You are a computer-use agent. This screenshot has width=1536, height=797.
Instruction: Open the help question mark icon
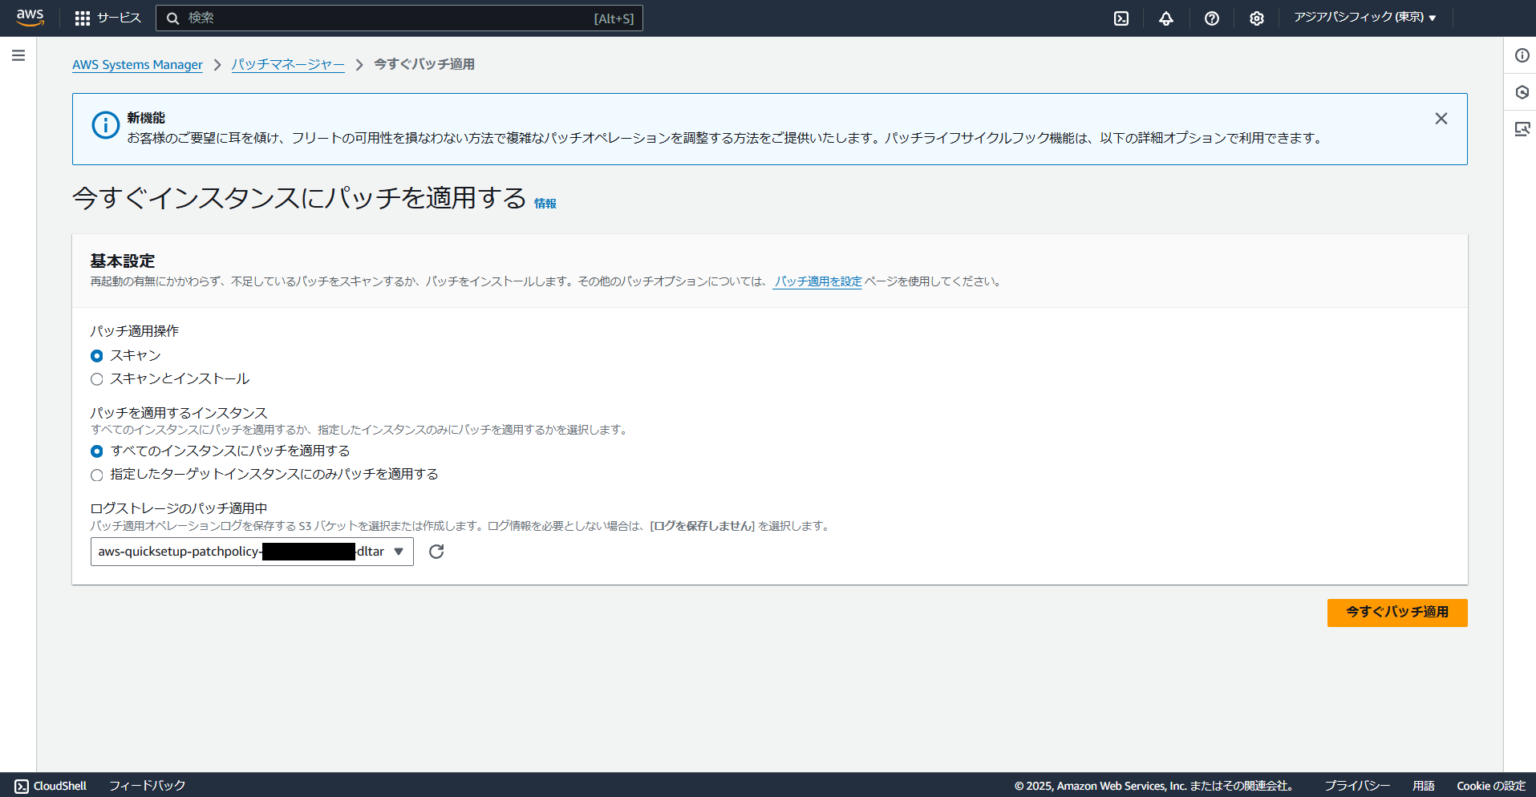(x=1211, y=17)
